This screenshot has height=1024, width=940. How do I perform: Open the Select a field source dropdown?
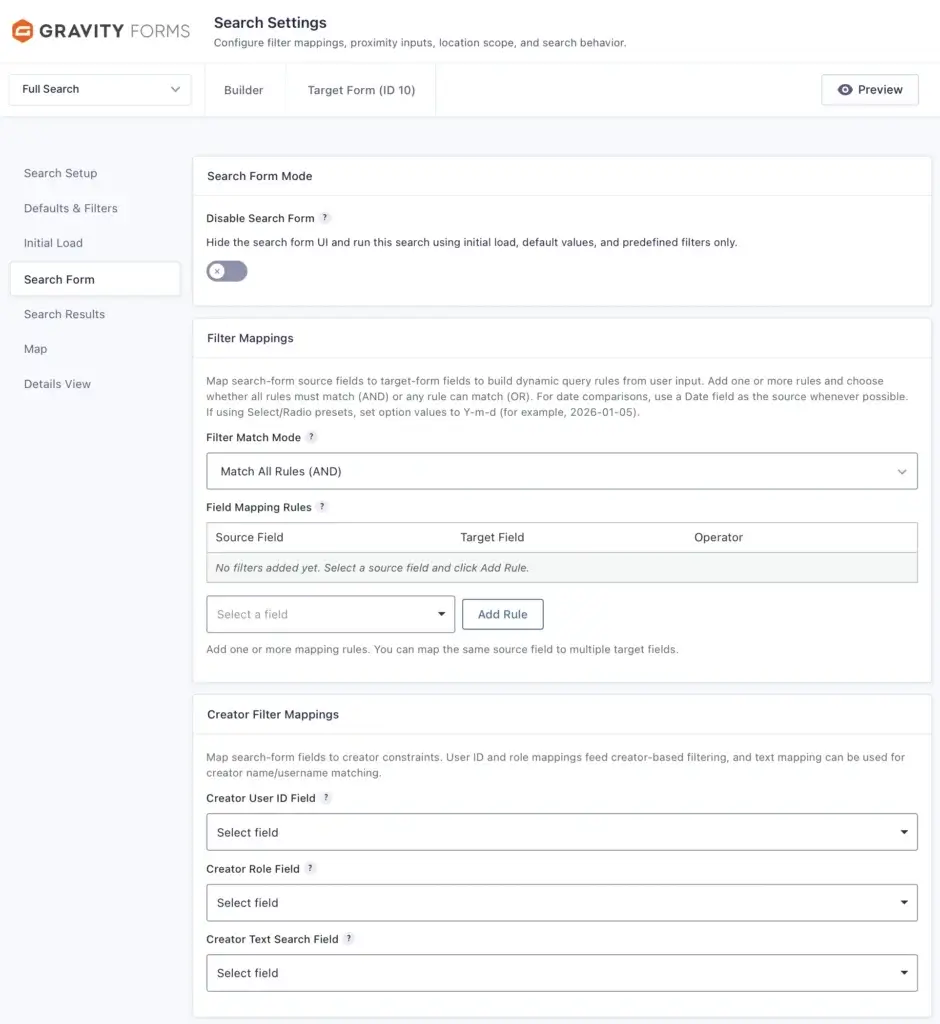pos(331,614)
